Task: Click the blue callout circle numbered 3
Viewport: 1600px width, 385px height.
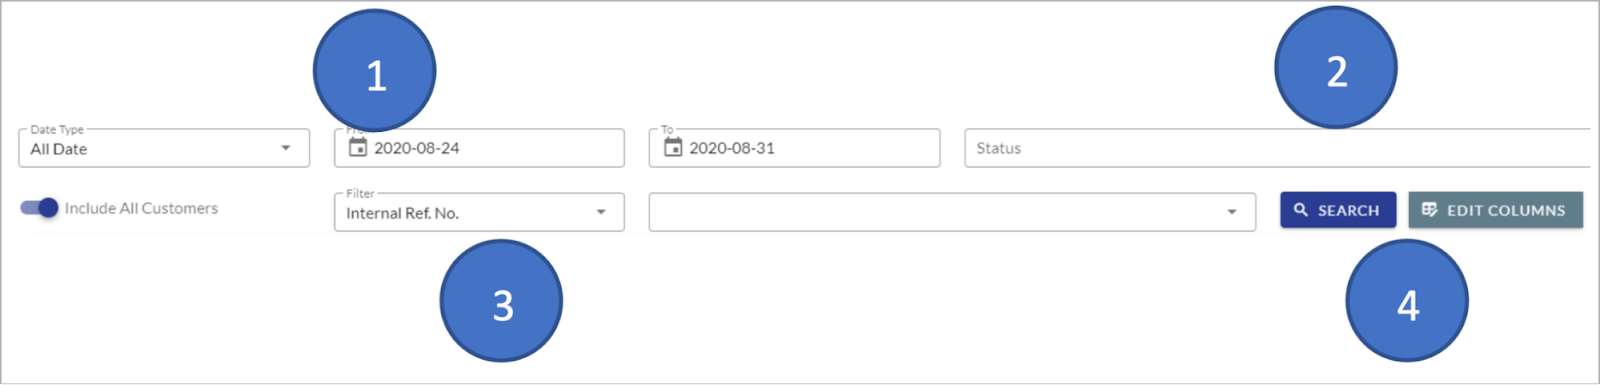Action: pos(502,301)
